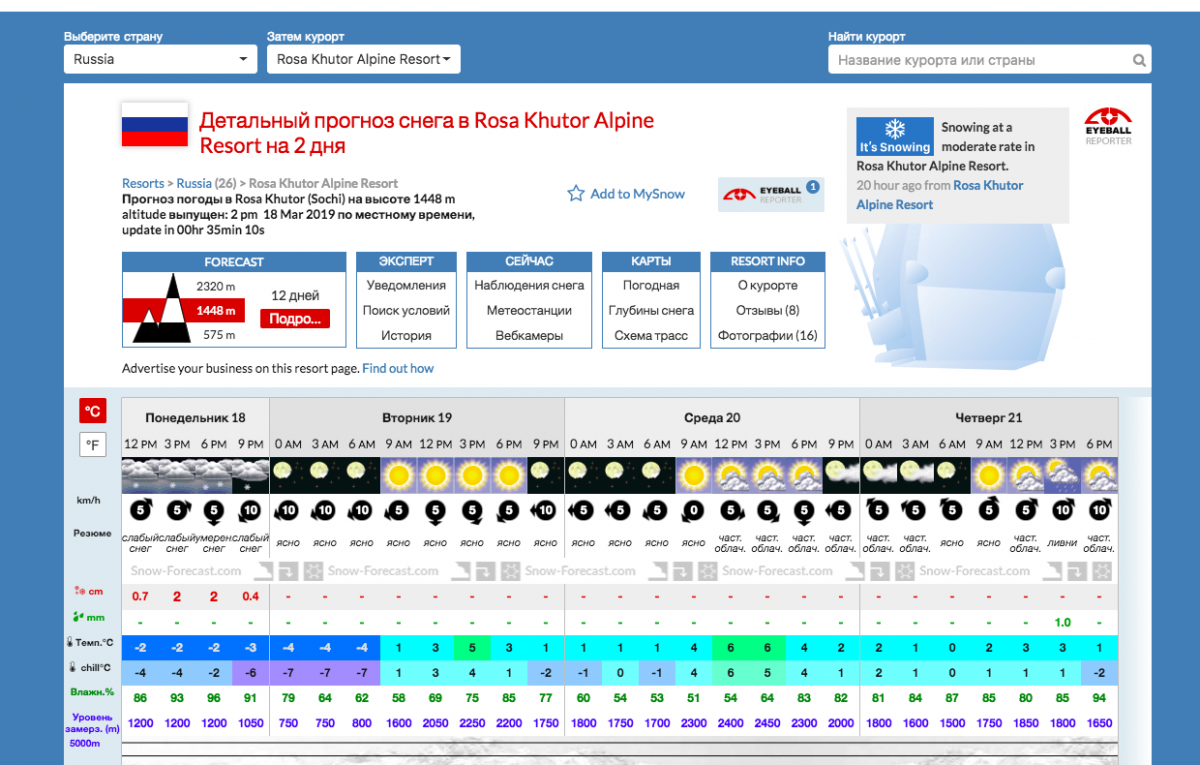Open Поиск условий link
1200x765 pixels.
coord(406,310)
